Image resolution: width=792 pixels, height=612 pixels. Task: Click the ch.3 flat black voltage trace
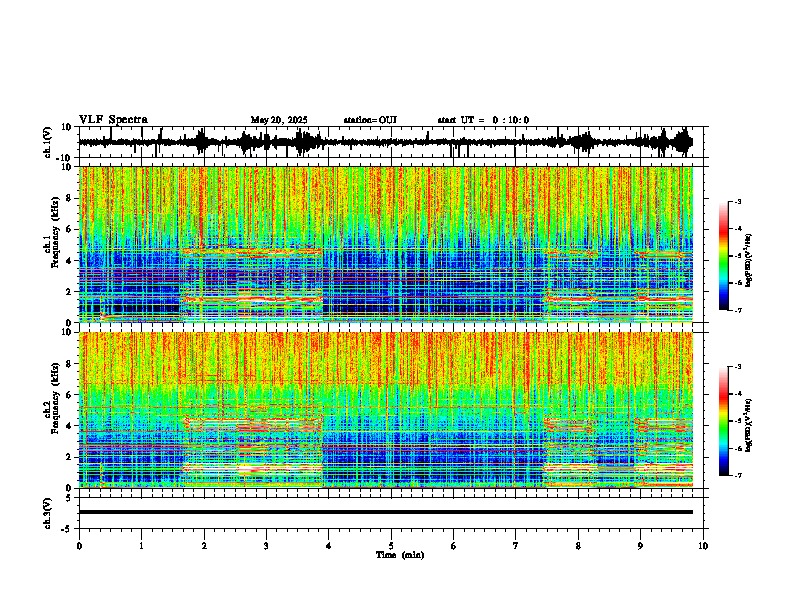tap(386, 512)
